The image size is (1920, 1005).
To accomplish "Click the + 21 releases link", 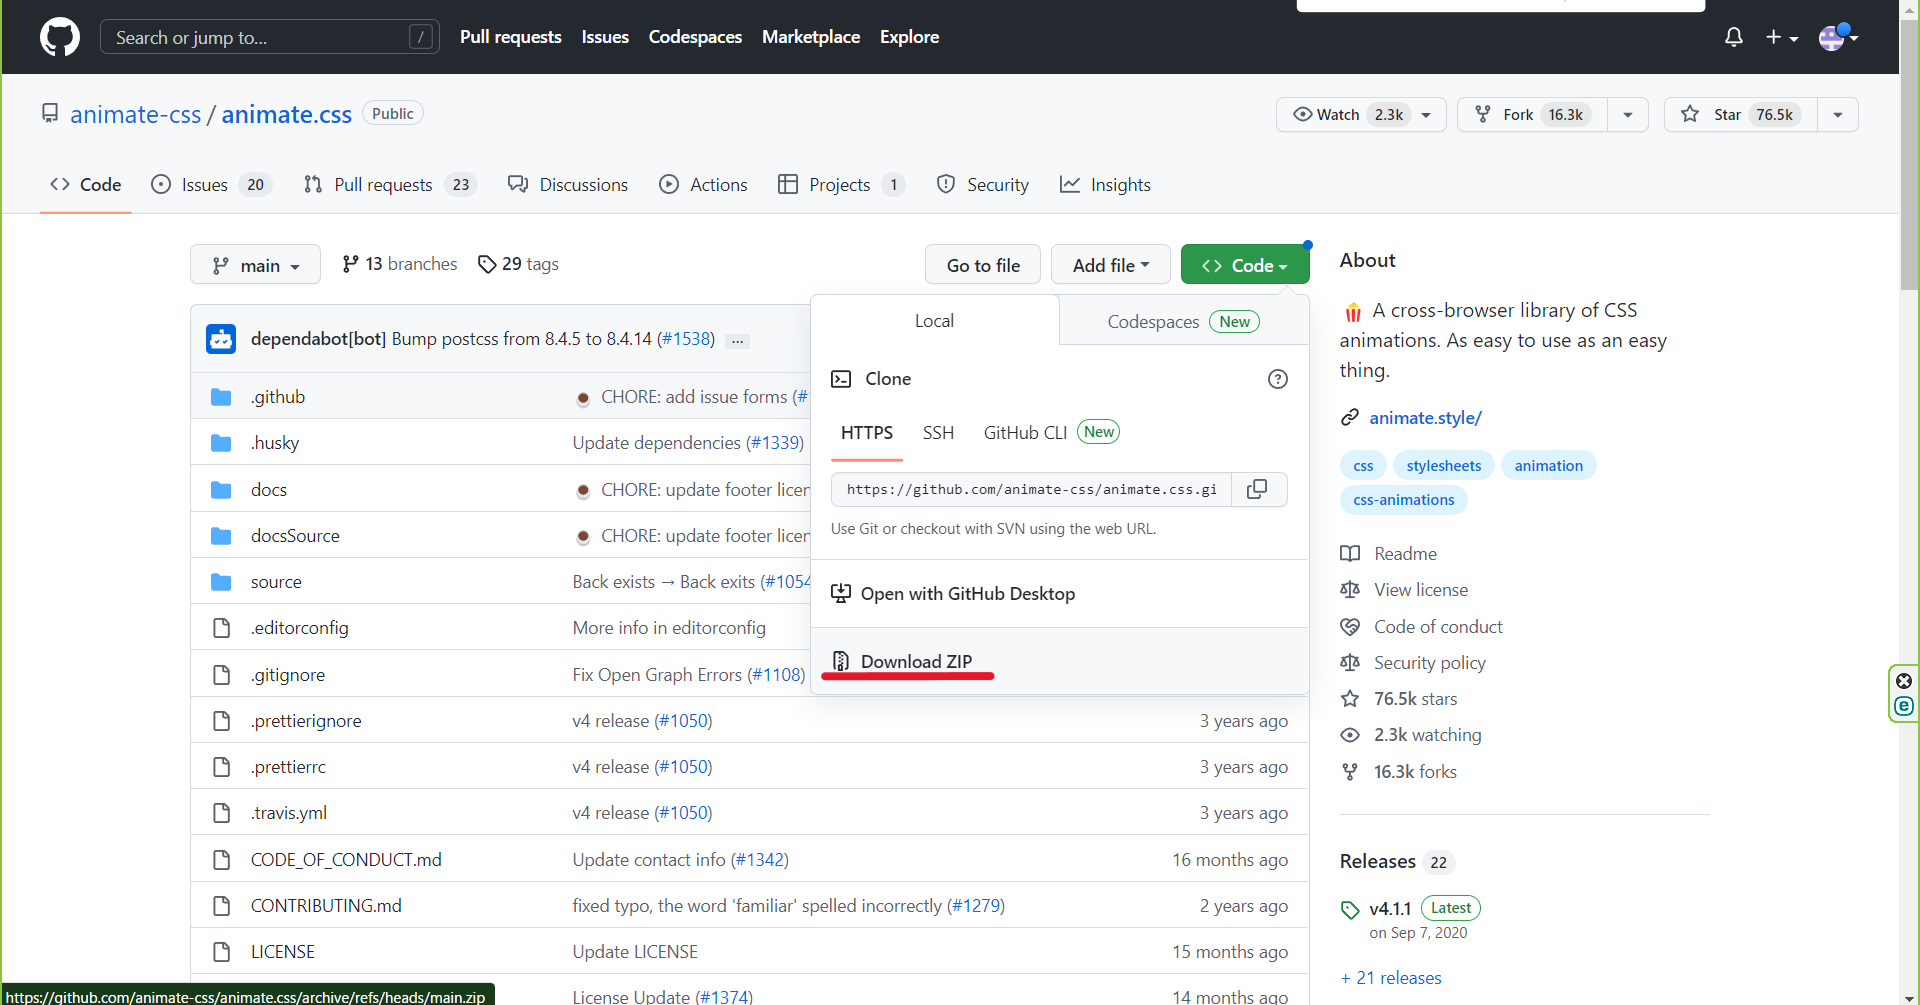I will click(x=1391, y=978).
